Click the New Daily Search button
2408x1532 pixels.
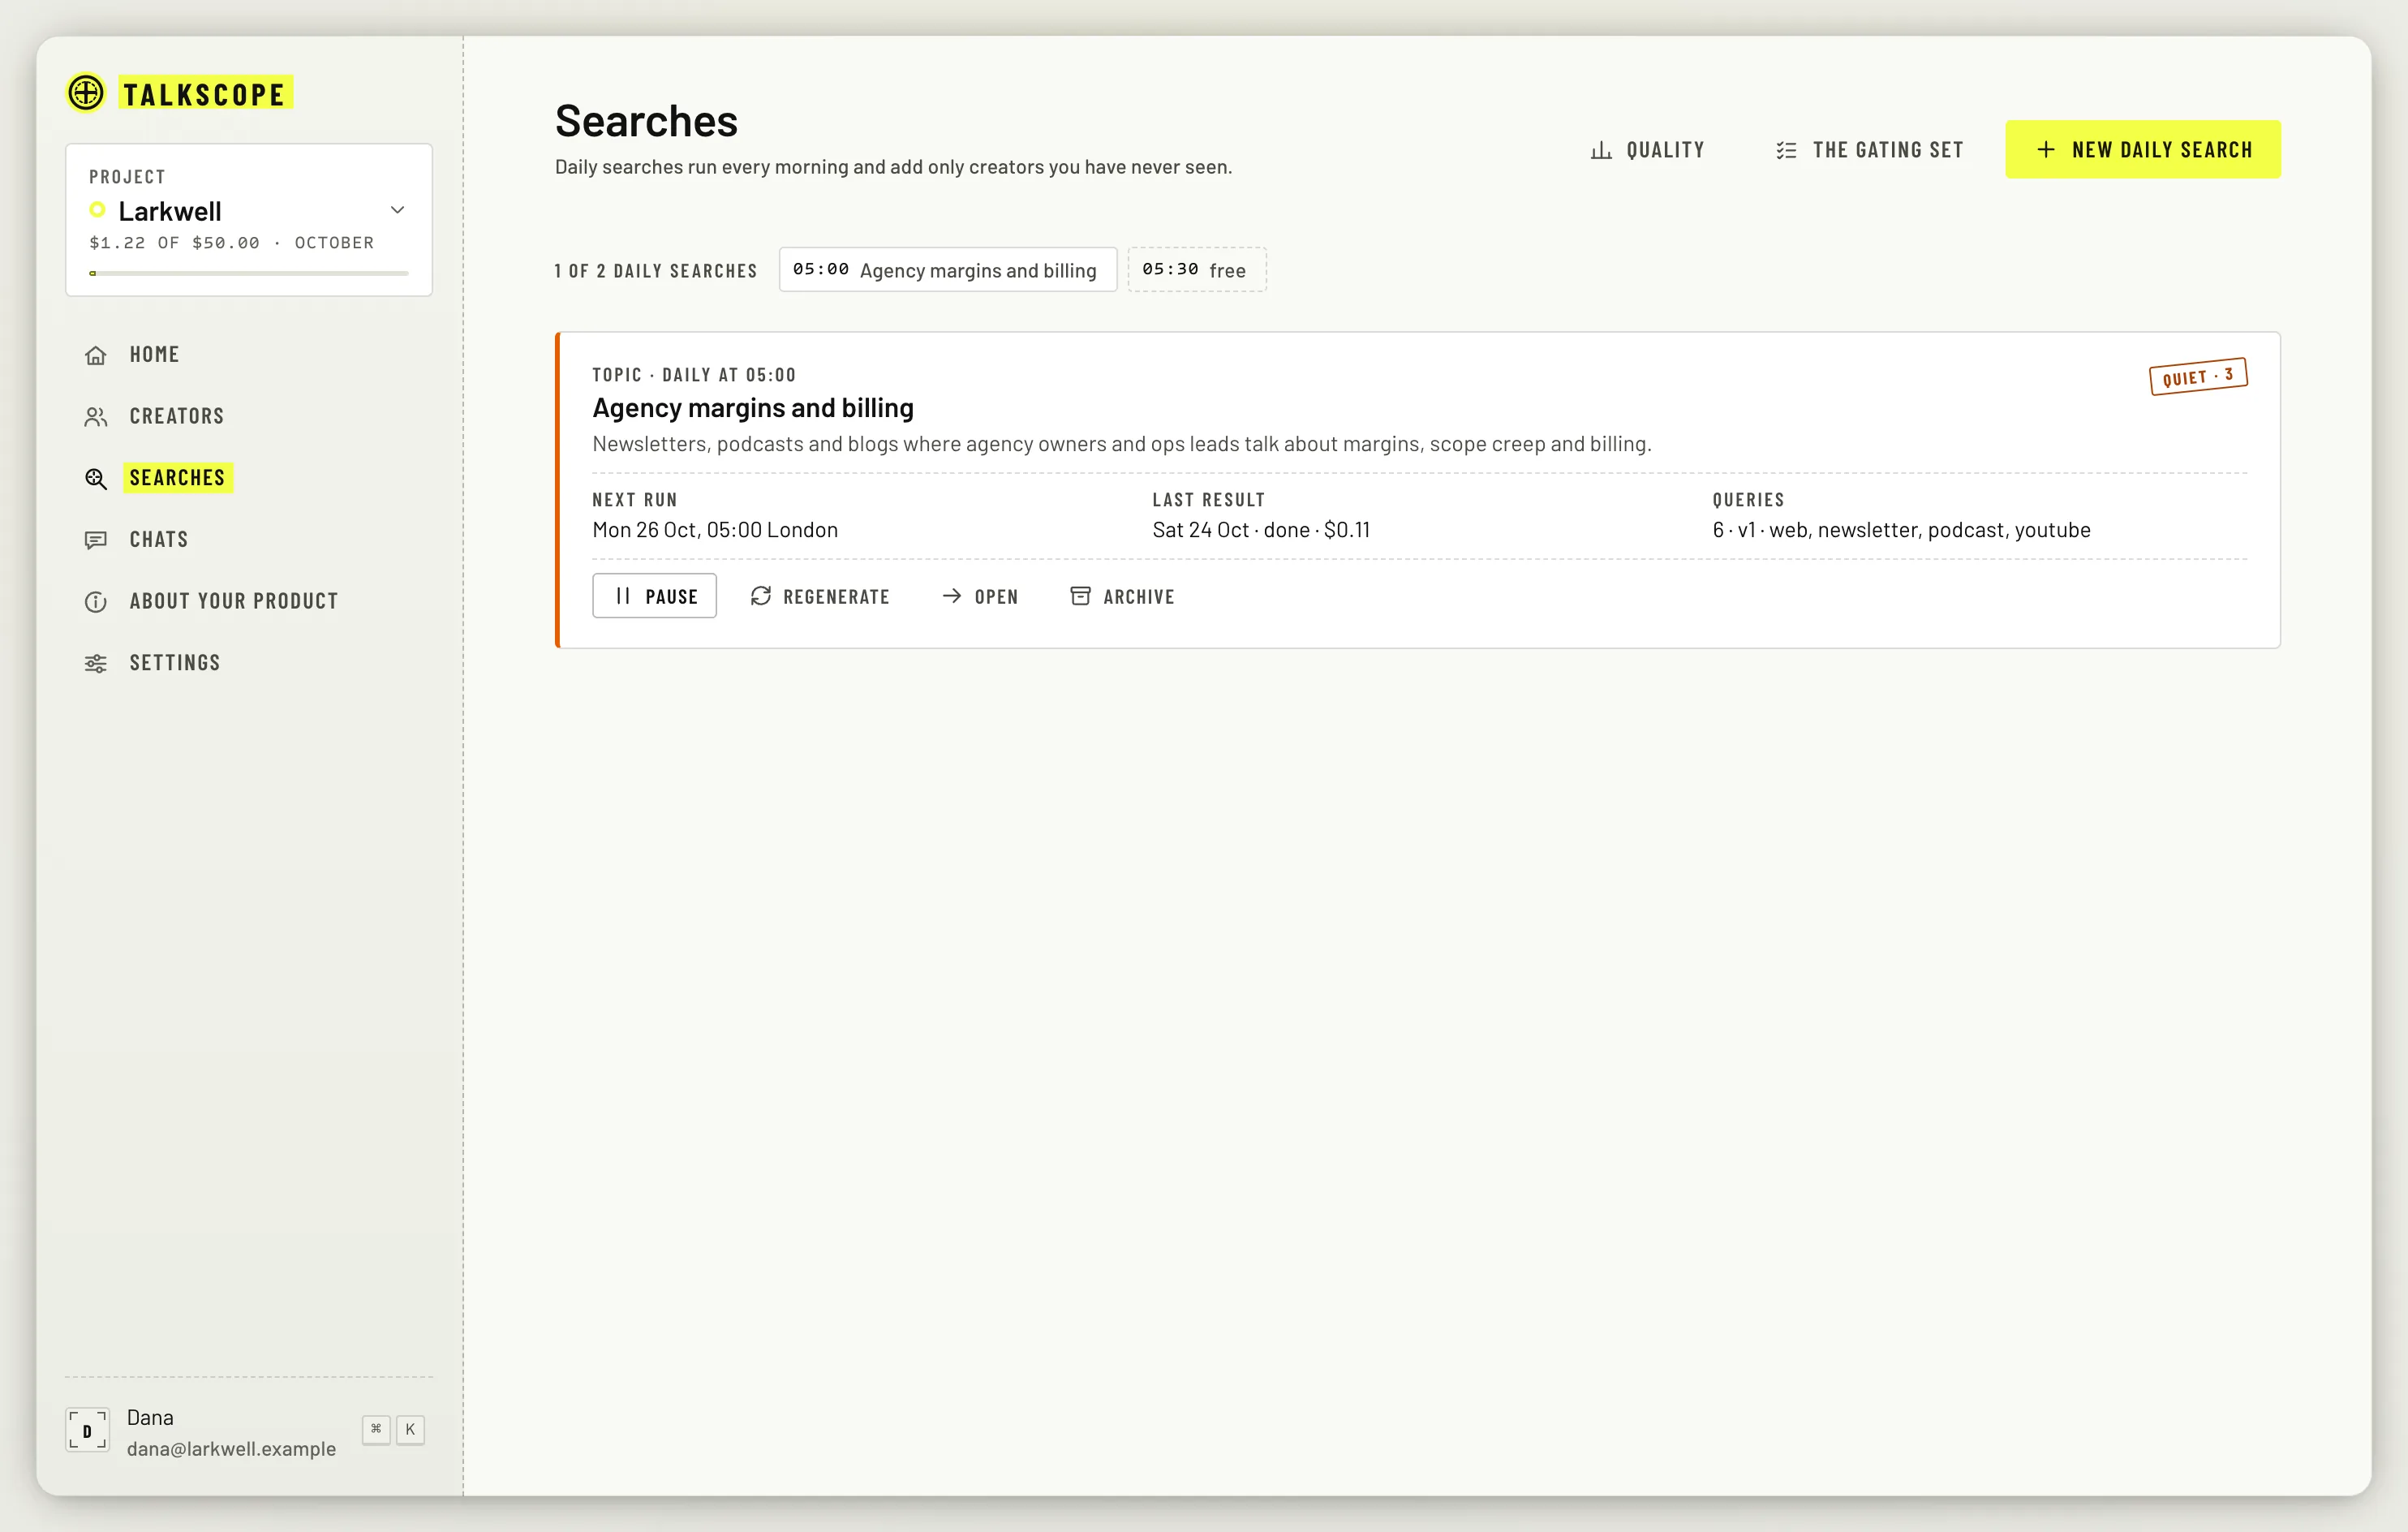(2143, 150)
